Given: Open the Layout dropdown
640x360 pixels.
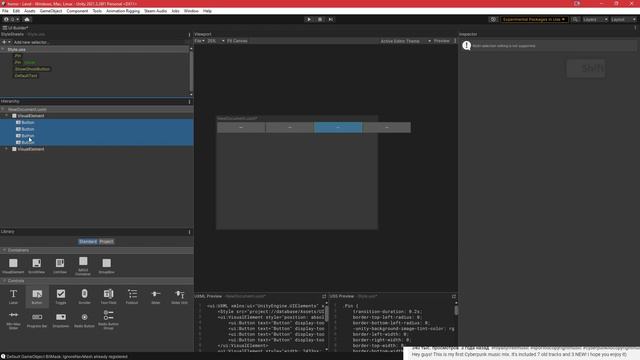Looking at the screenshot, I should point(623,19).
